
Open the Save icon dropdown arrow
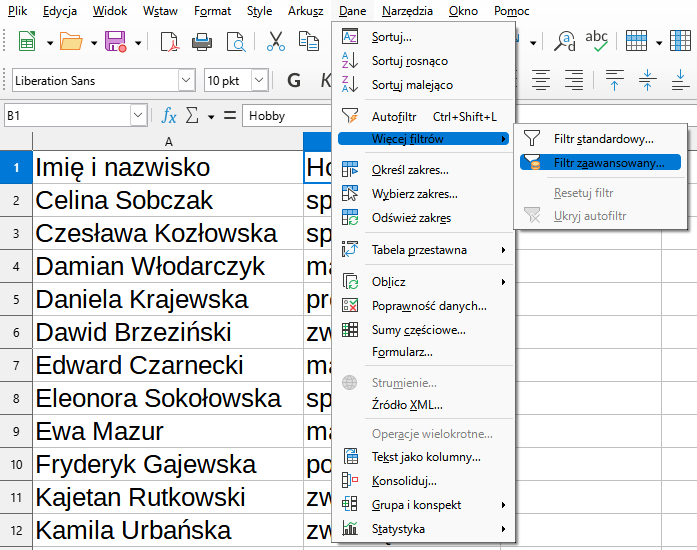coord(137,42)
